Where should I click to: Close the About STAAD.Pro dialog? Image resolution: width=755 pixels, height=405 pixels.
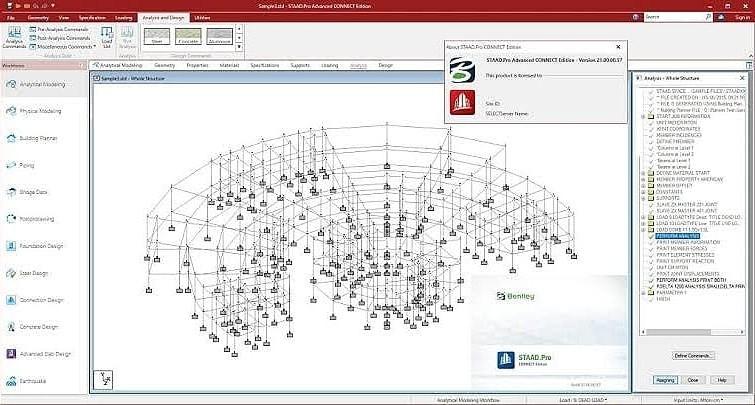tap(618, 47)
